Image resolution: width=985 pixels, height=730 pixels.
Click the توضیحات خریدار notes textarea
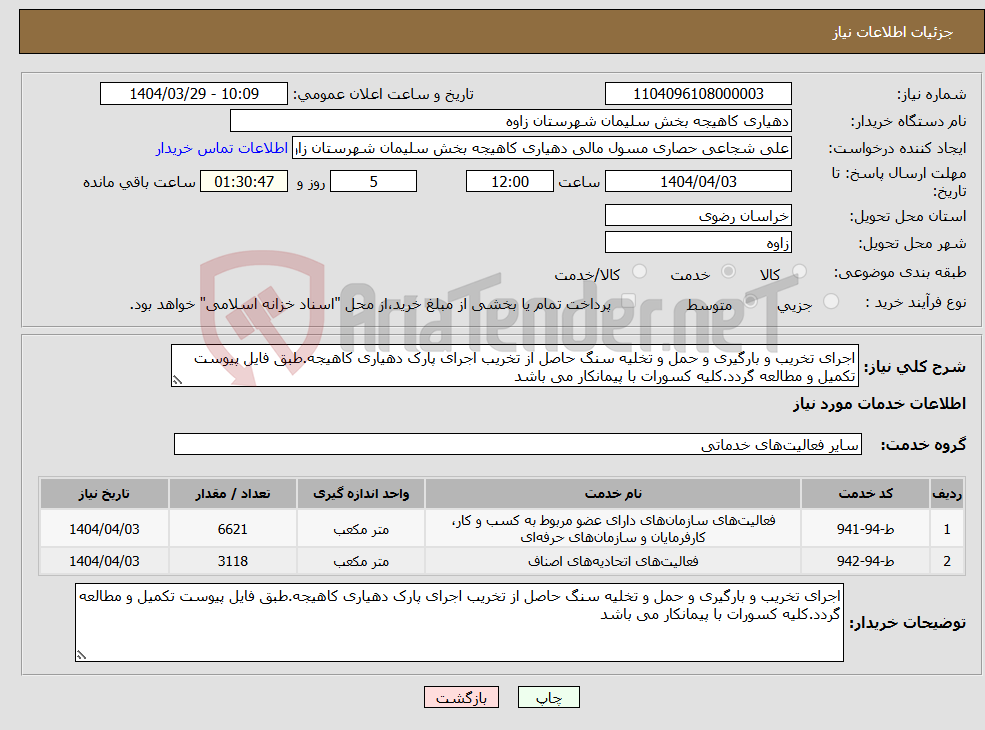point(459,622)
